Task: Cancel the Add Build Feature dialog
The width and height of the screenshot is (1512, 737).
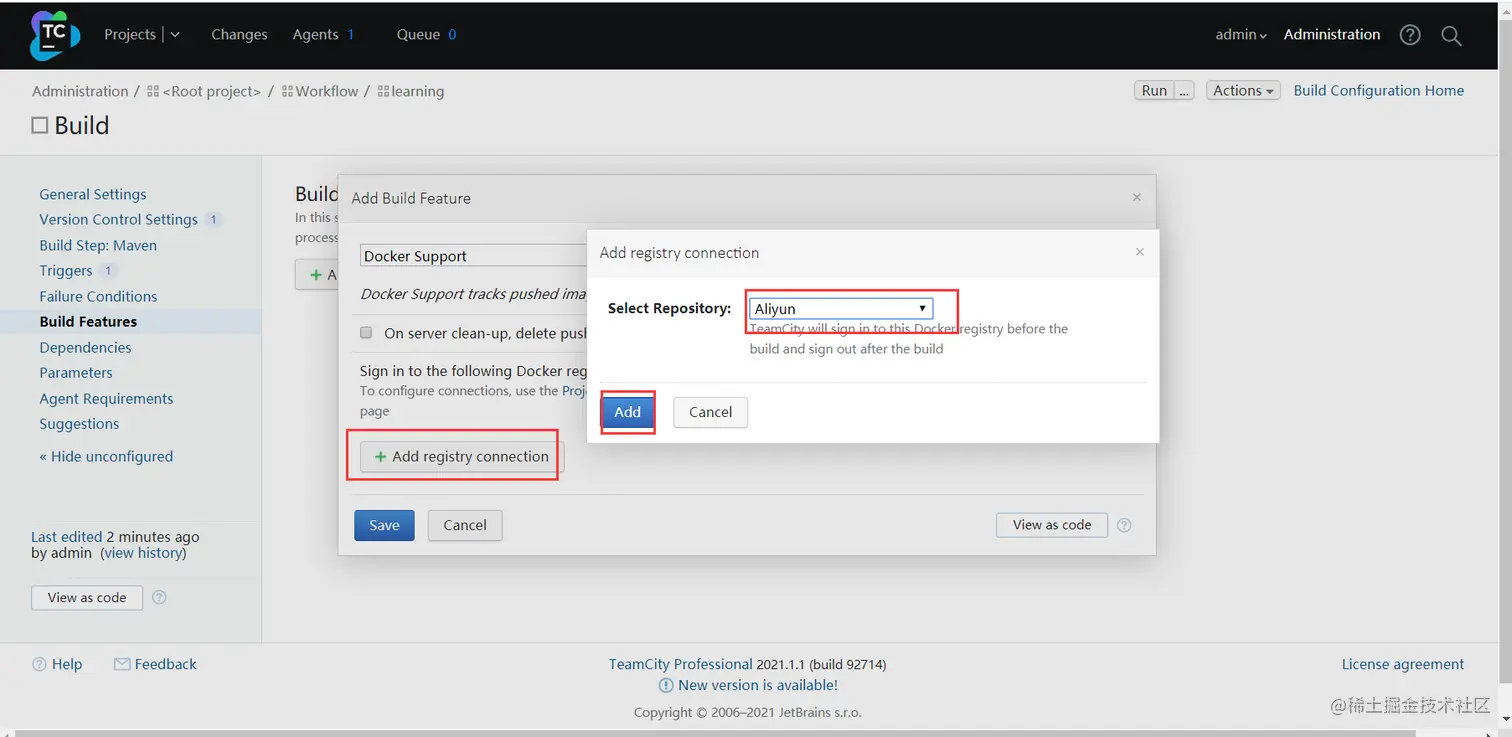Action: (465, 525)
